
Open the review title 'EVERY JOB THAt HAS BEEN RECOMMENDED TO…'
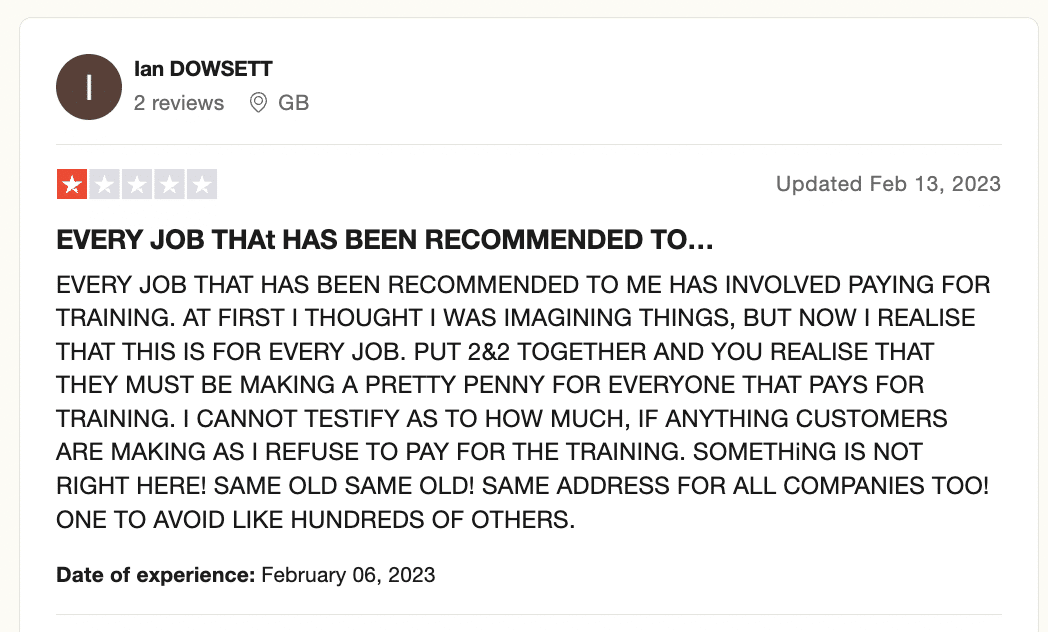[385, 240]
